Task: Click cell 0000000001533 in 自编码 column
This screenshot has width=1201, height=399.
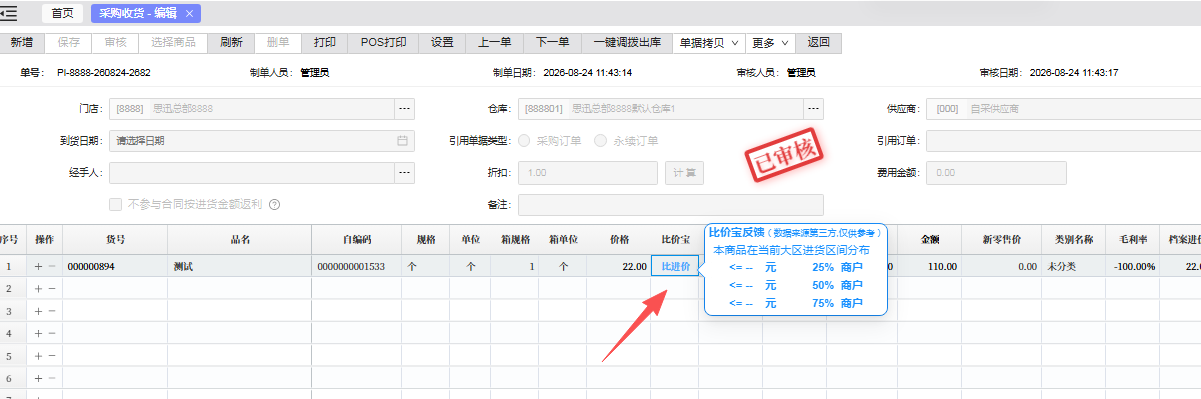Action: coord(356,267)
